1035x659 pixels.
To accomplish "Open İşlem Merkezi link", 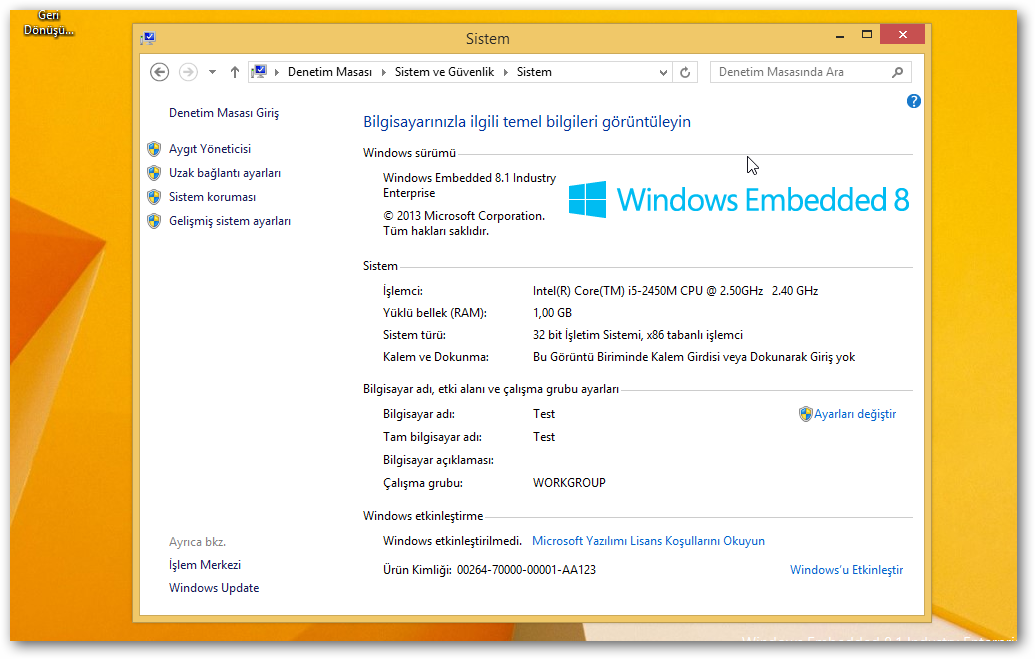I will 205,565.
